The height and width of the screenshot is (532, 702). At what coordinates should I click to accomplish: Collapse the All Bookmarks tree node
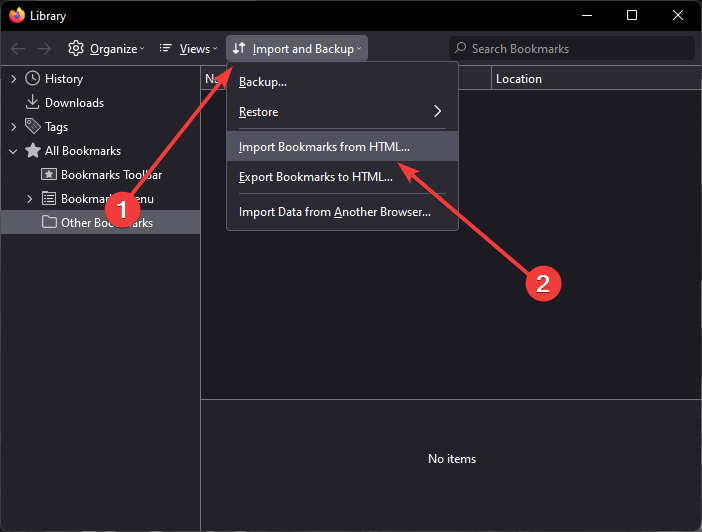pyautogui.click(x=13, y=151)
